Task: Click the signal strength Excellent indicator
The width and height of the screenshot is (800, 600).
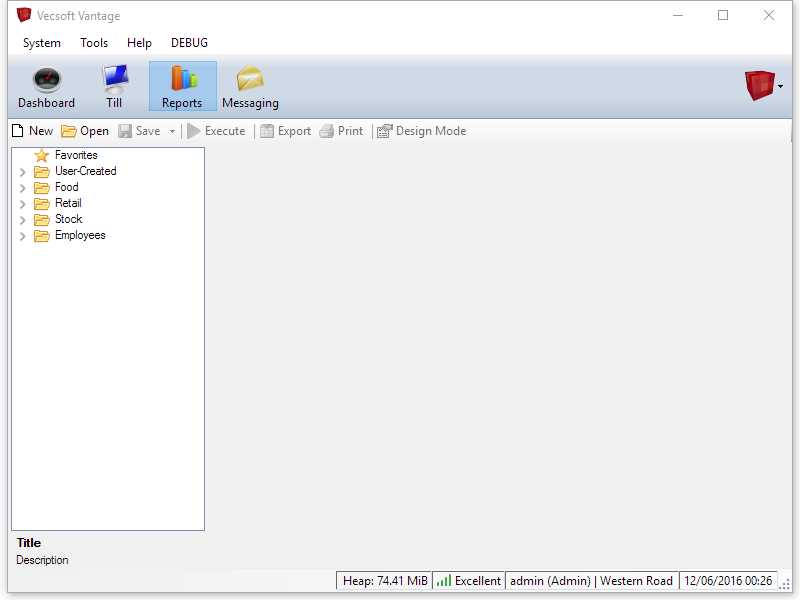Action: pos(468,581)
